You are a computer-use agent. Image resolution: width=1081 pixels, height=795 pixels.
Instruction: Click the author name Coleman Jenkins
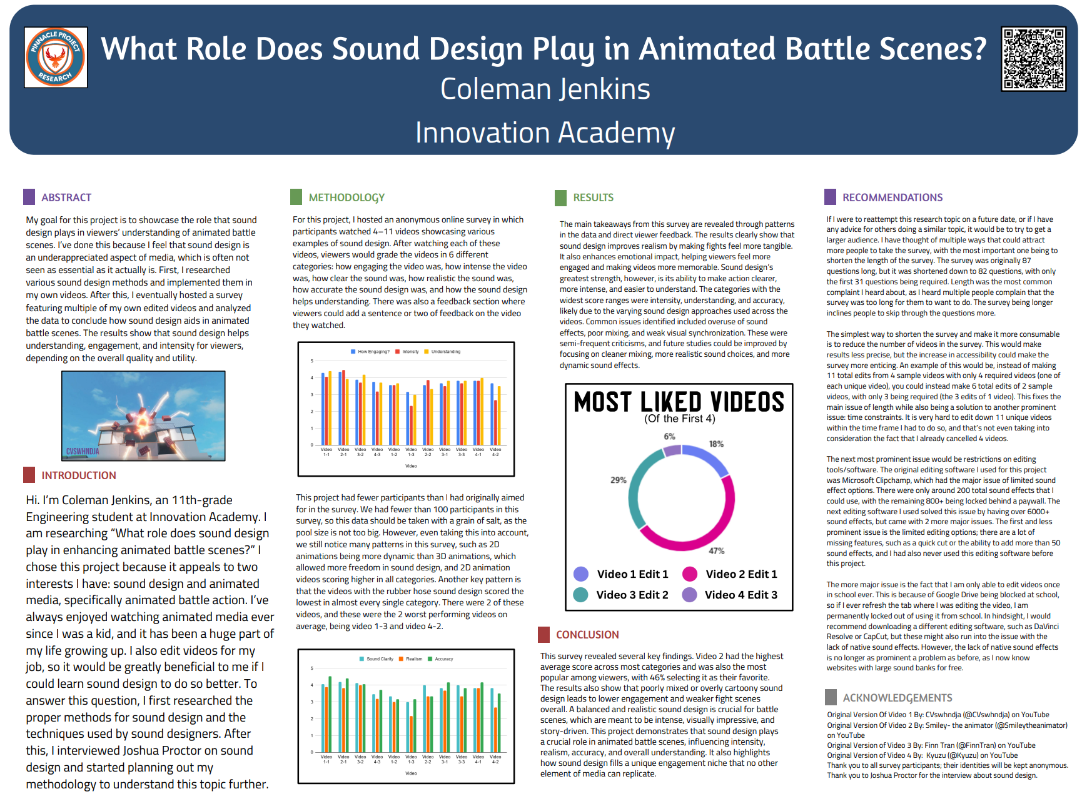pos(545,89)
